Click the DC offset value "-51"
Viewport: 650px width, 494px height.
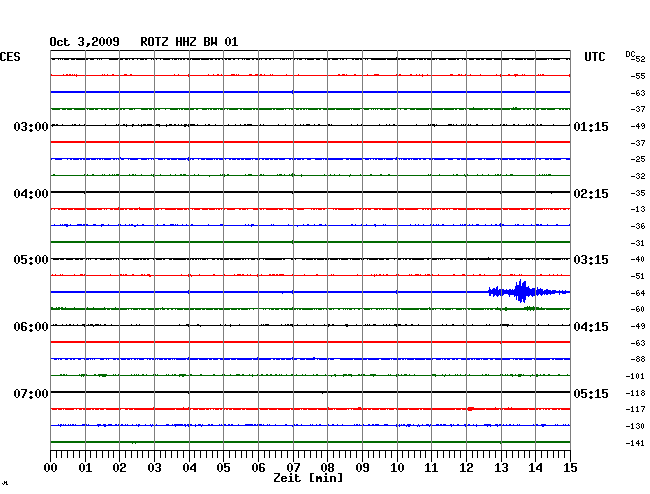coord(638,276)
